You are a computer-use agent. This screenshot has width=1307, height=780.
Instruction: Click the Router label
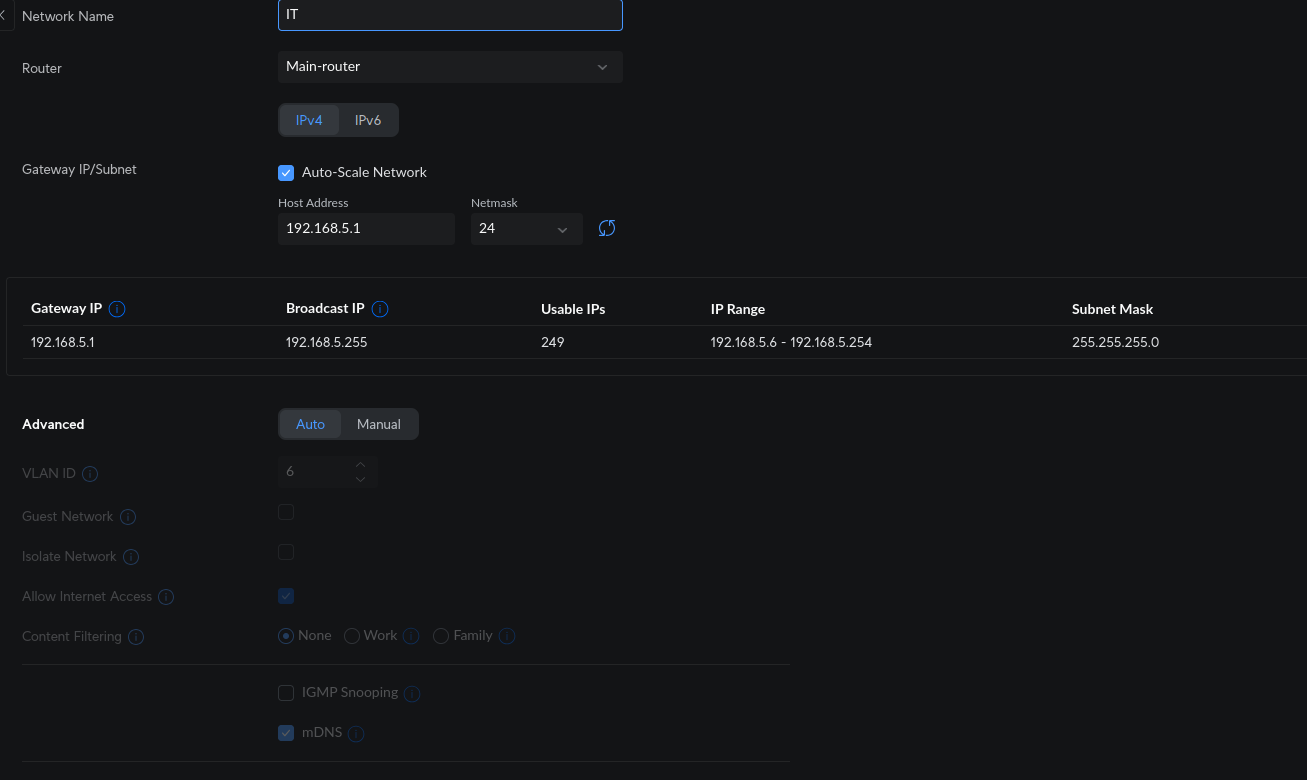pos(42,68)
